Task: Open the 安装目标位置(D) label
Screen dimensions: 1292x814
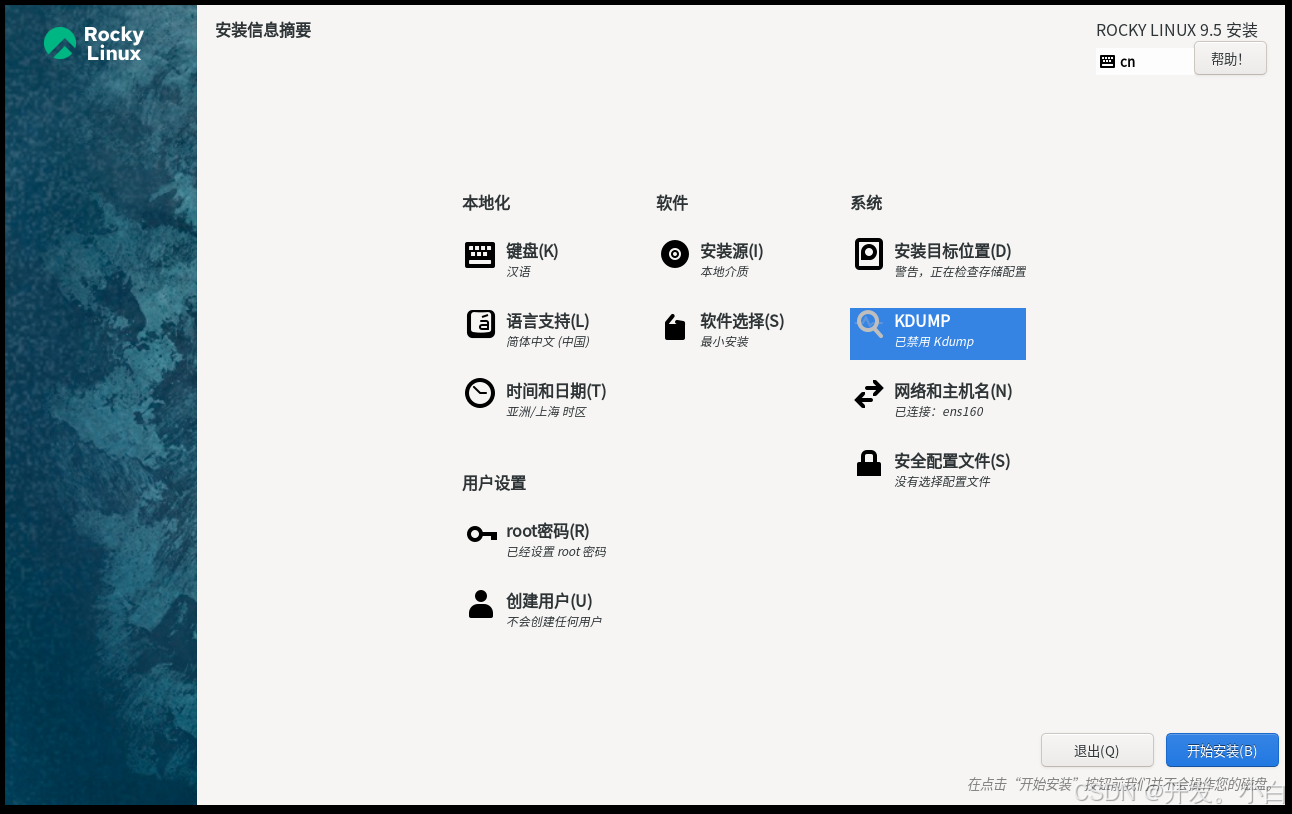Action: [x=953, y=251]
